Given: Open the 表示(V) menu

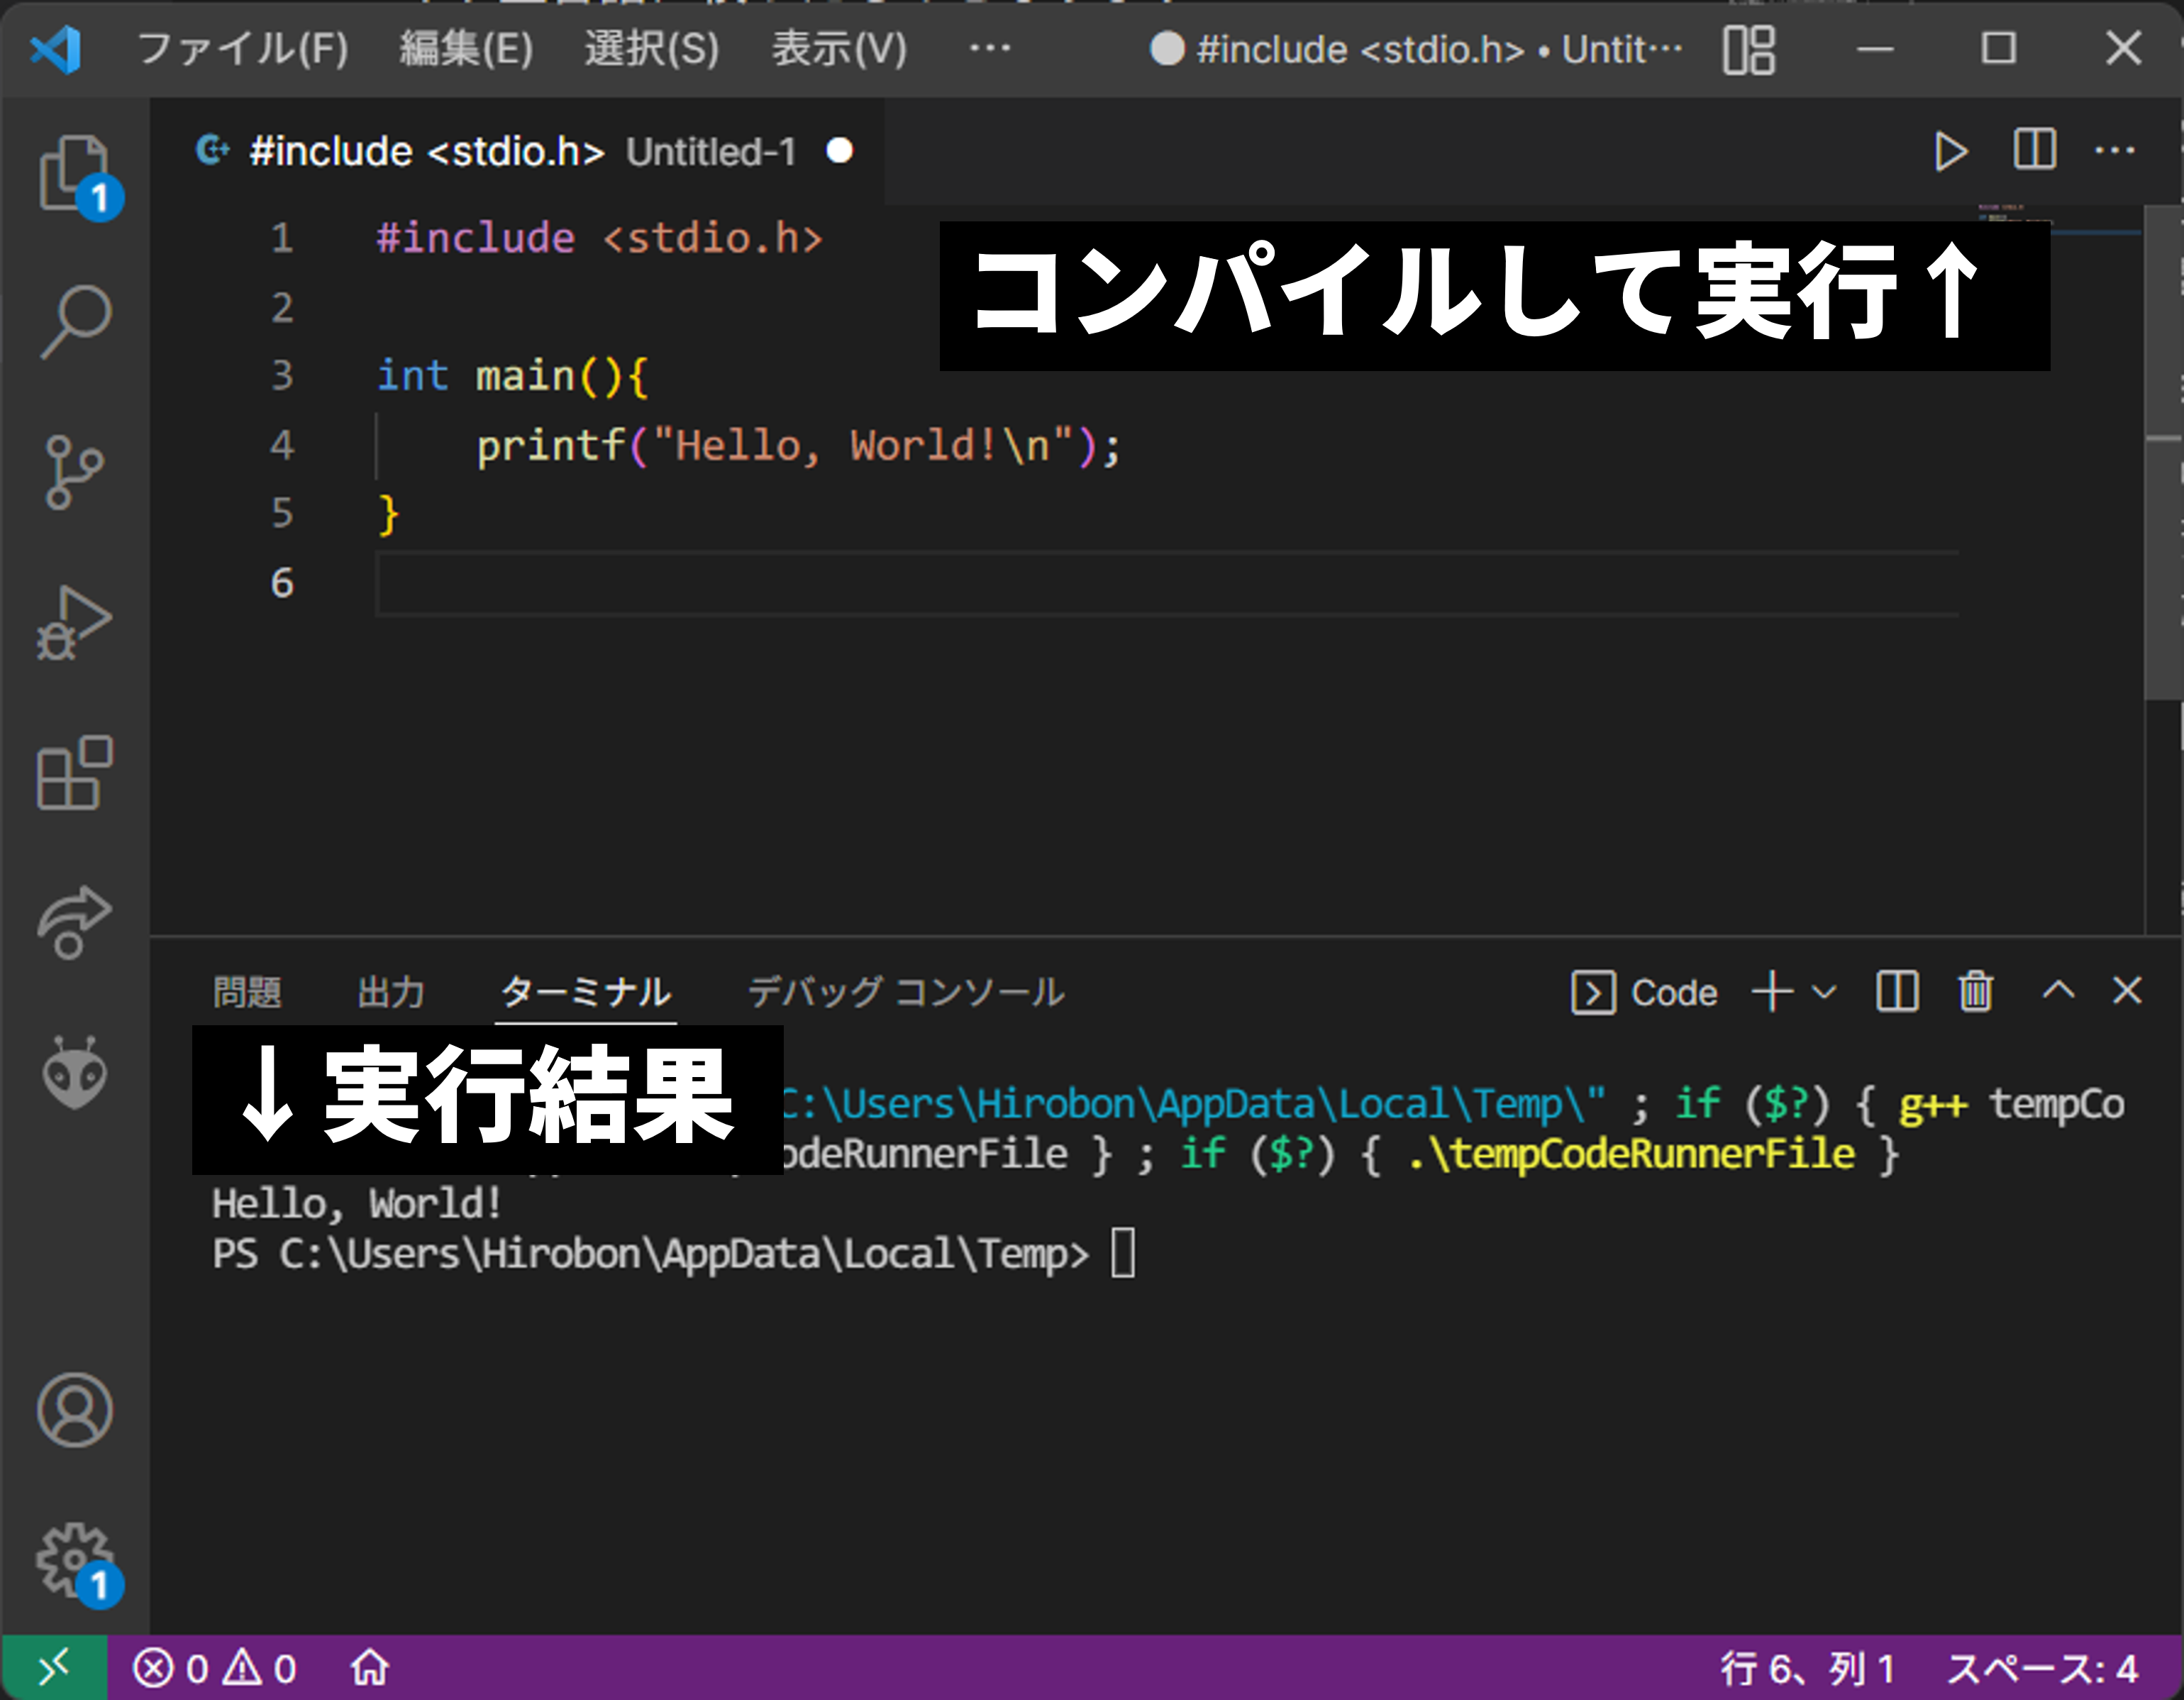Looking at the screenshot, I should click(838, 48).
